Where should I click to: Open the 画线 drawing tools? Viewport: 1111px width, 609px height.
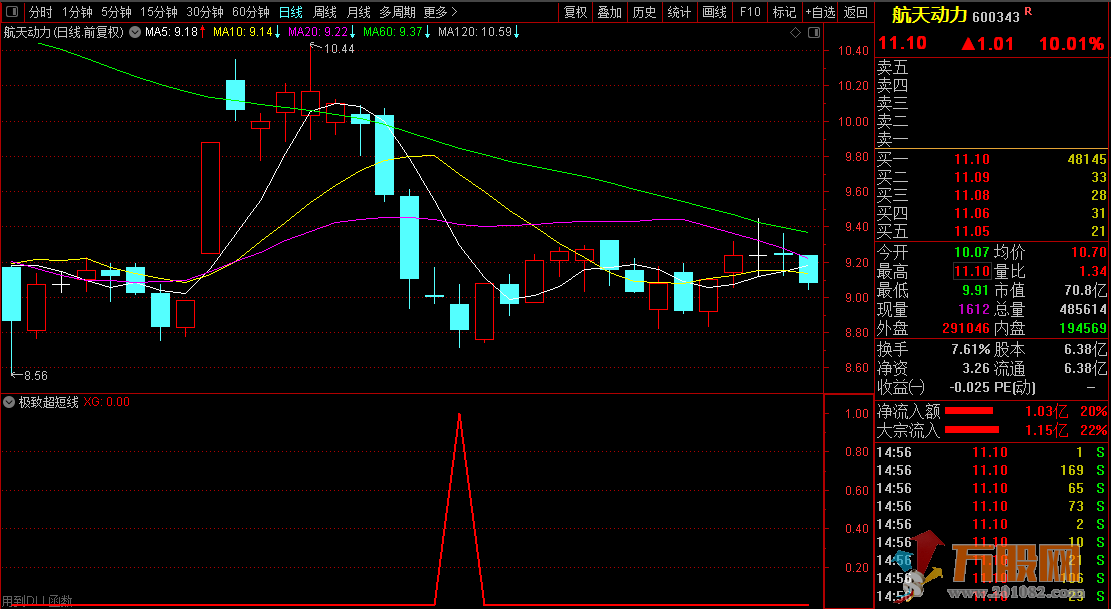click(714, 12)
